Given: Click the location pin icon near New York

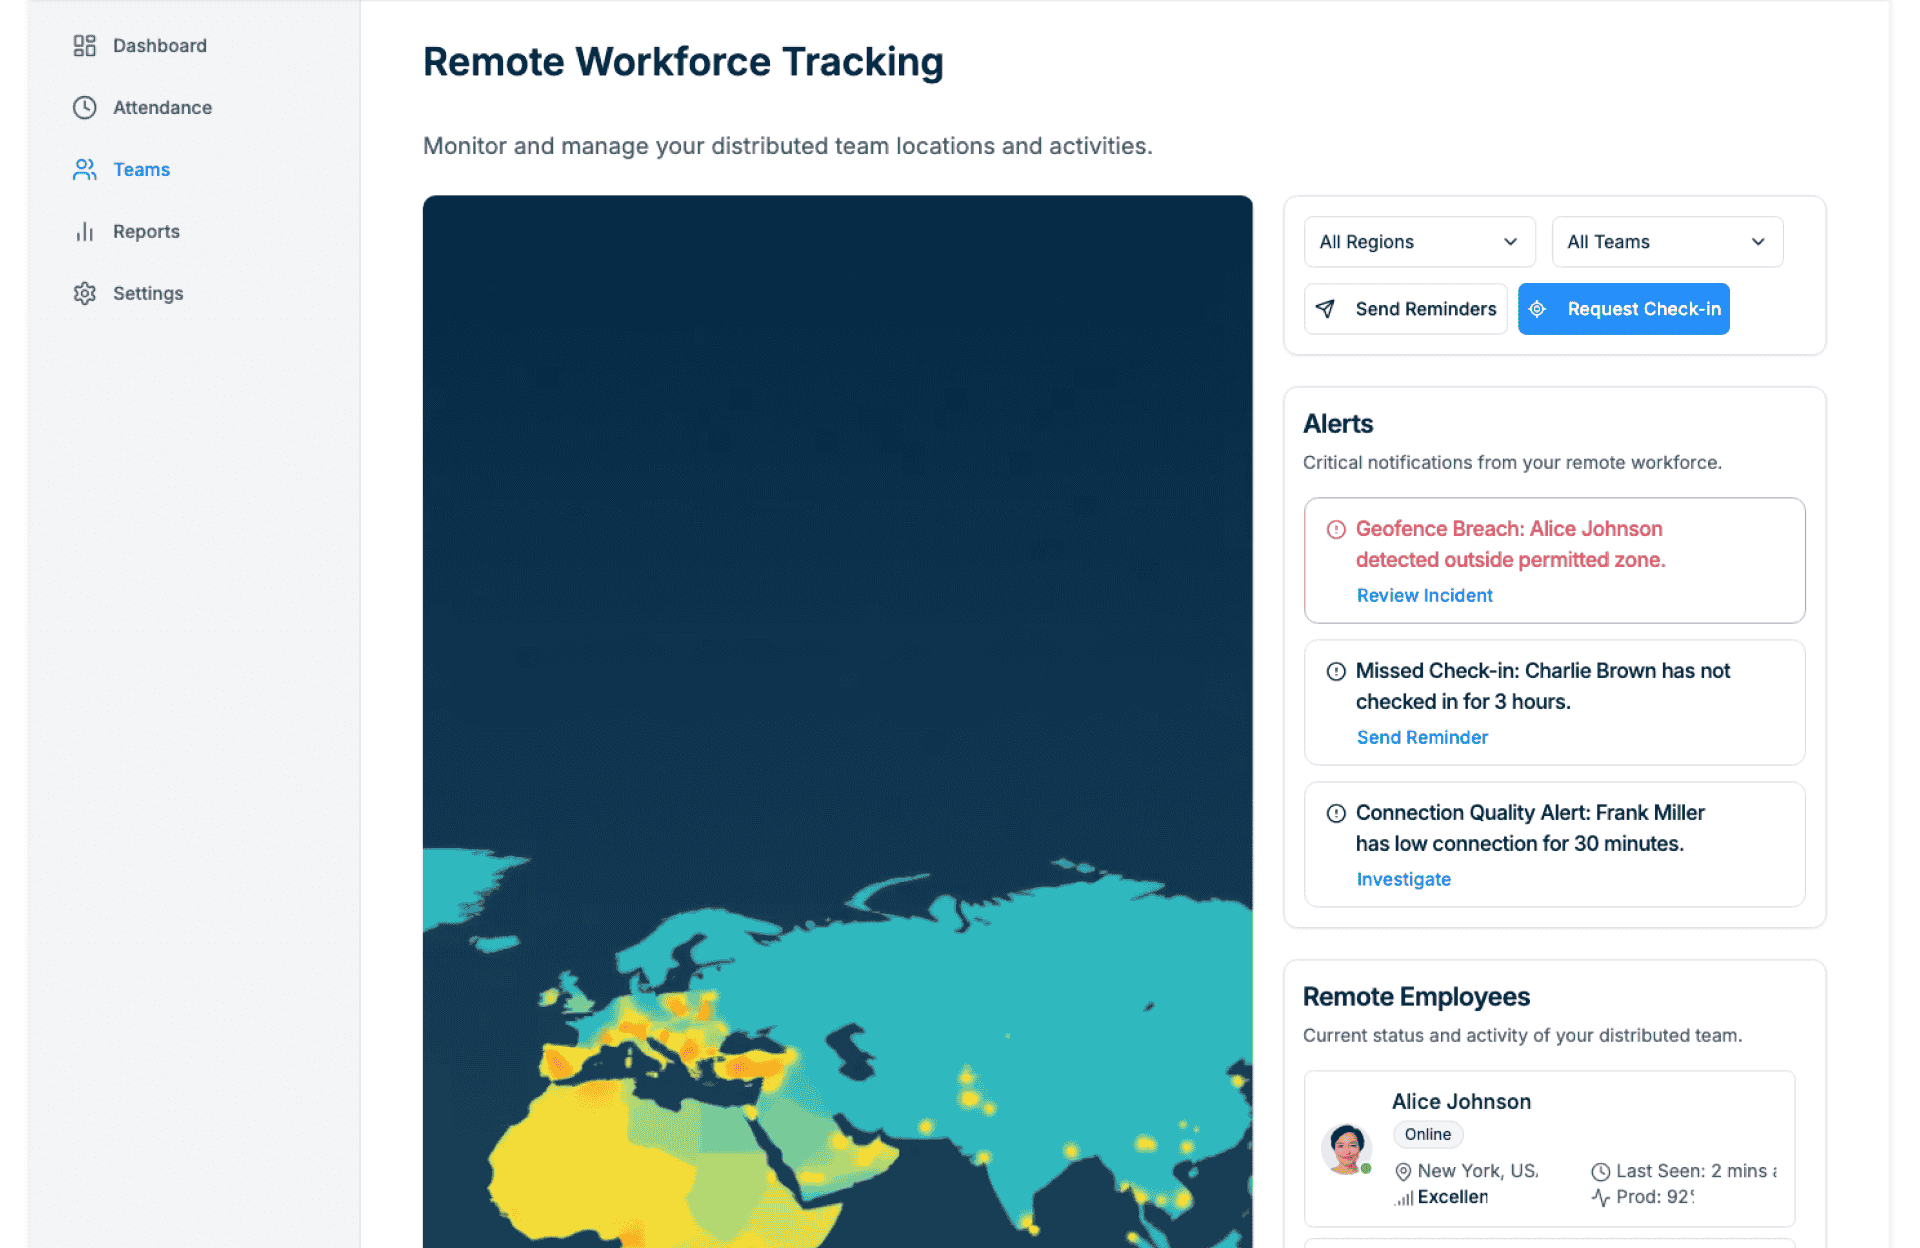Looking at the screenshot, I should tap(1403, 1172).
